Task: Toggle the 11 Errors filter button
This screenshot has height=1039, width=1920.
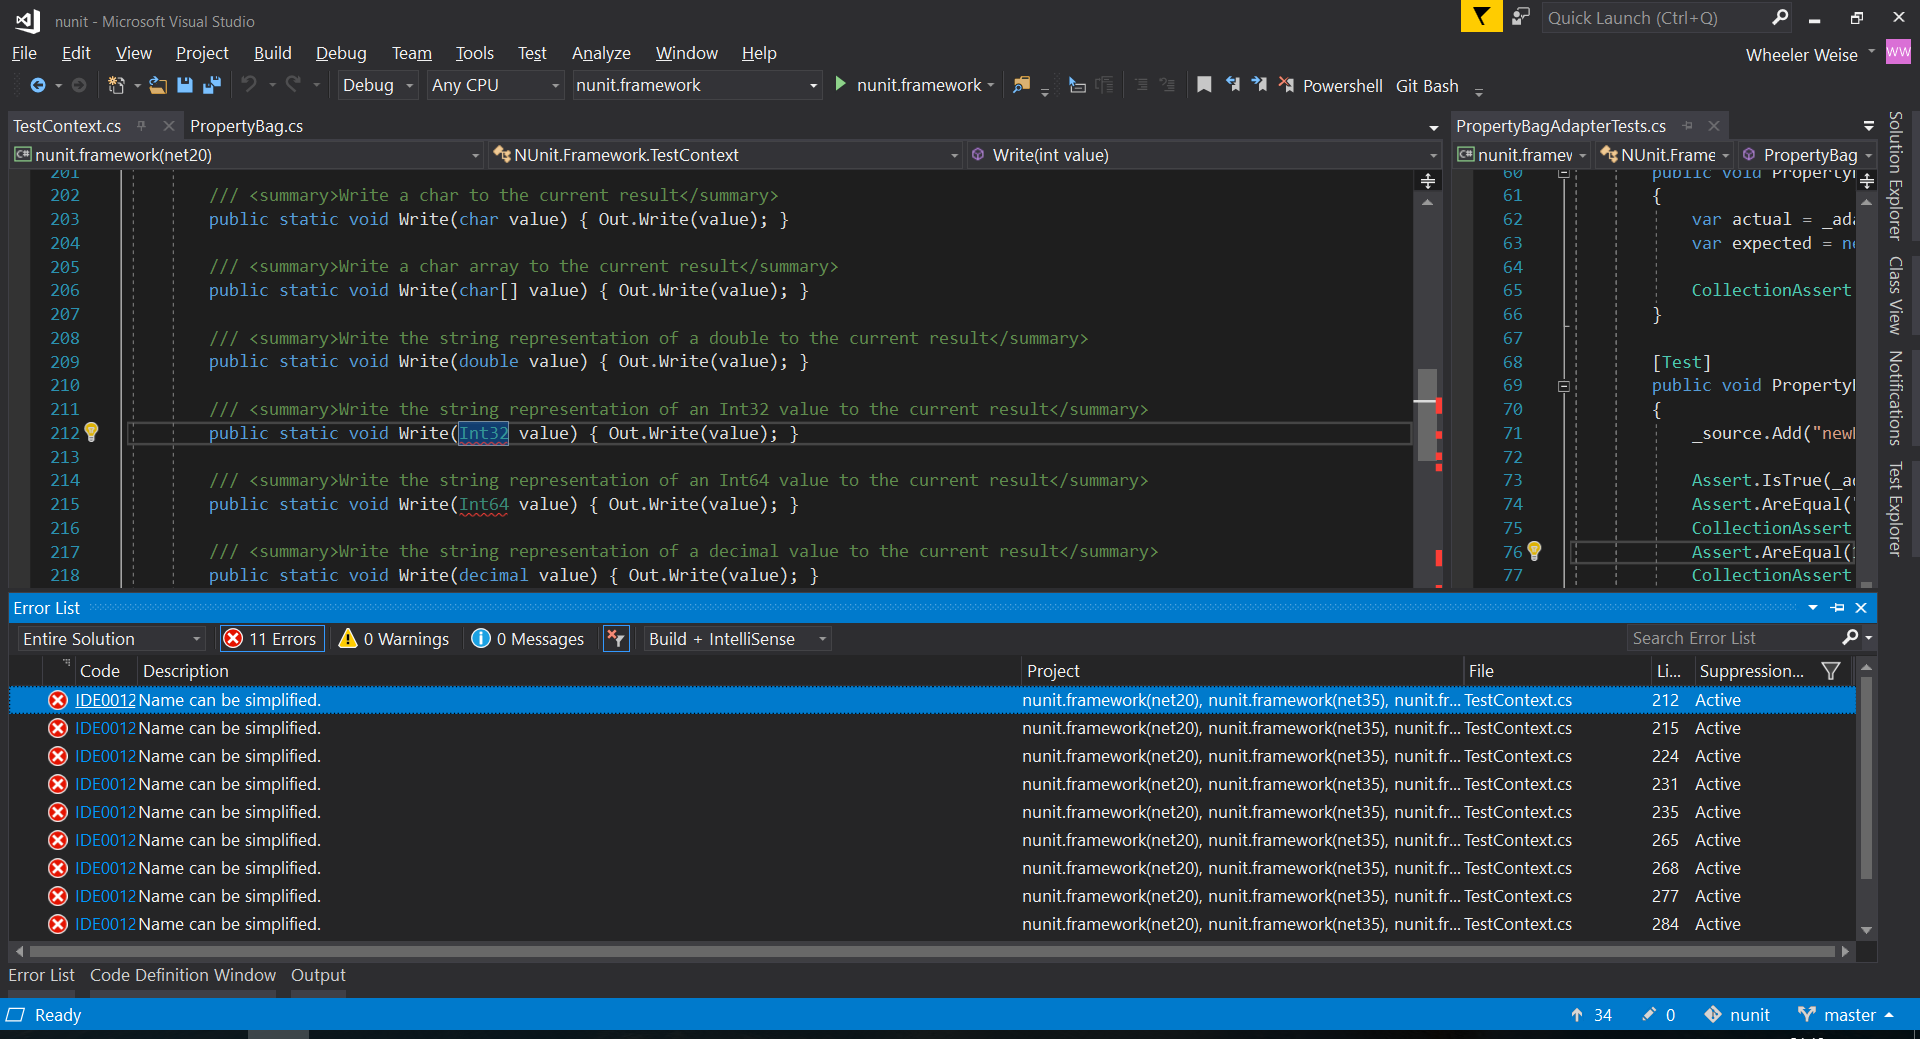Action: click(271, 639)
